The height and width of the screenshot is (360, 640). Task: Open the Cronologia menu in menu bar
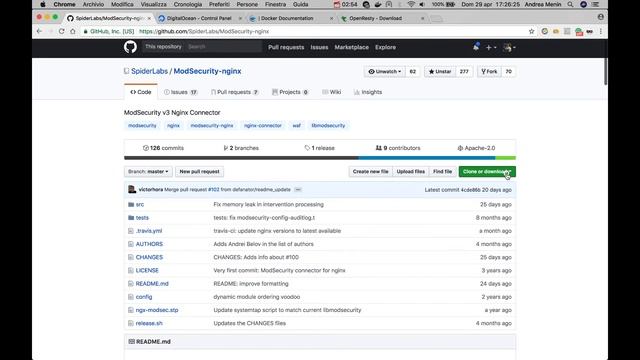pos(188,4)
